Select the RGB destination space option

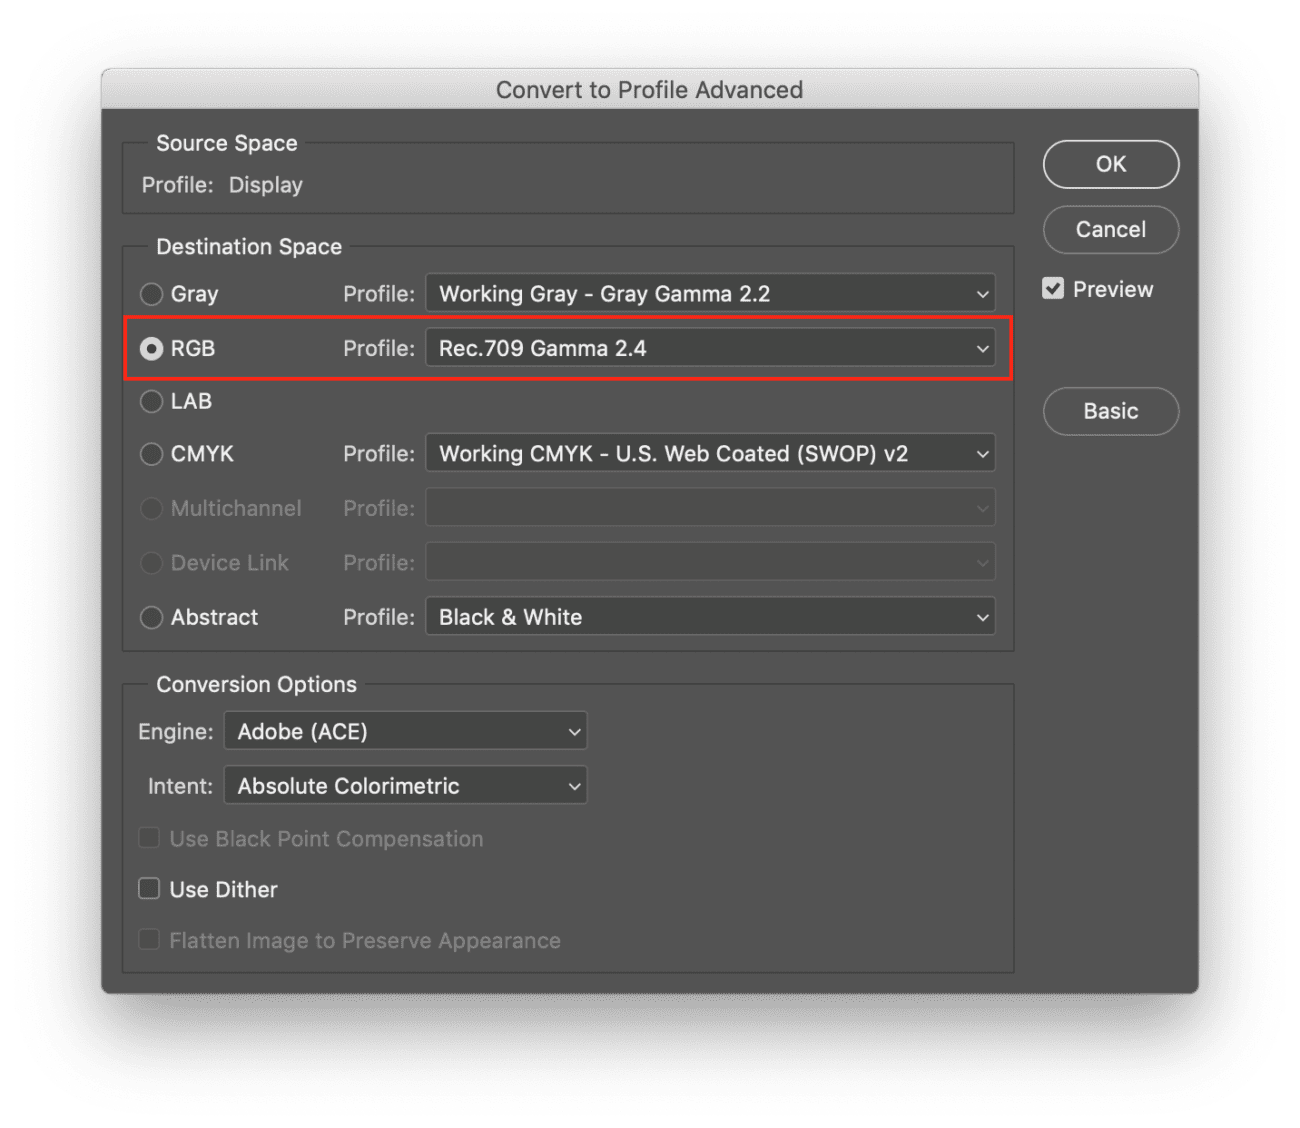click(x=151, y=348)
